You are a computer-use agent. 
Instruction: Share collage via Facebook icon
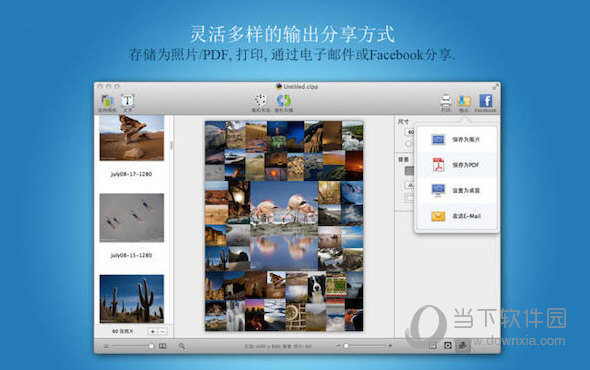[x=485, y=103]
